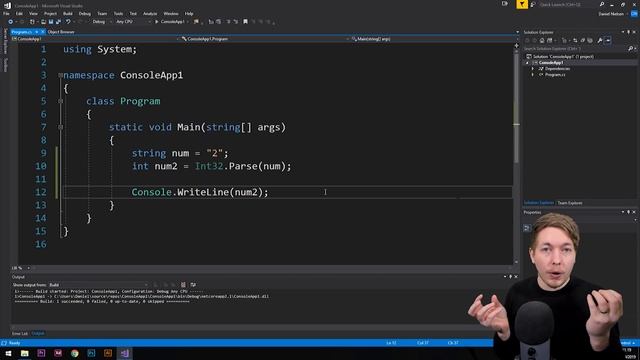Open File Explorer from the taskbar
640x360 pixels.
point(24,353)
